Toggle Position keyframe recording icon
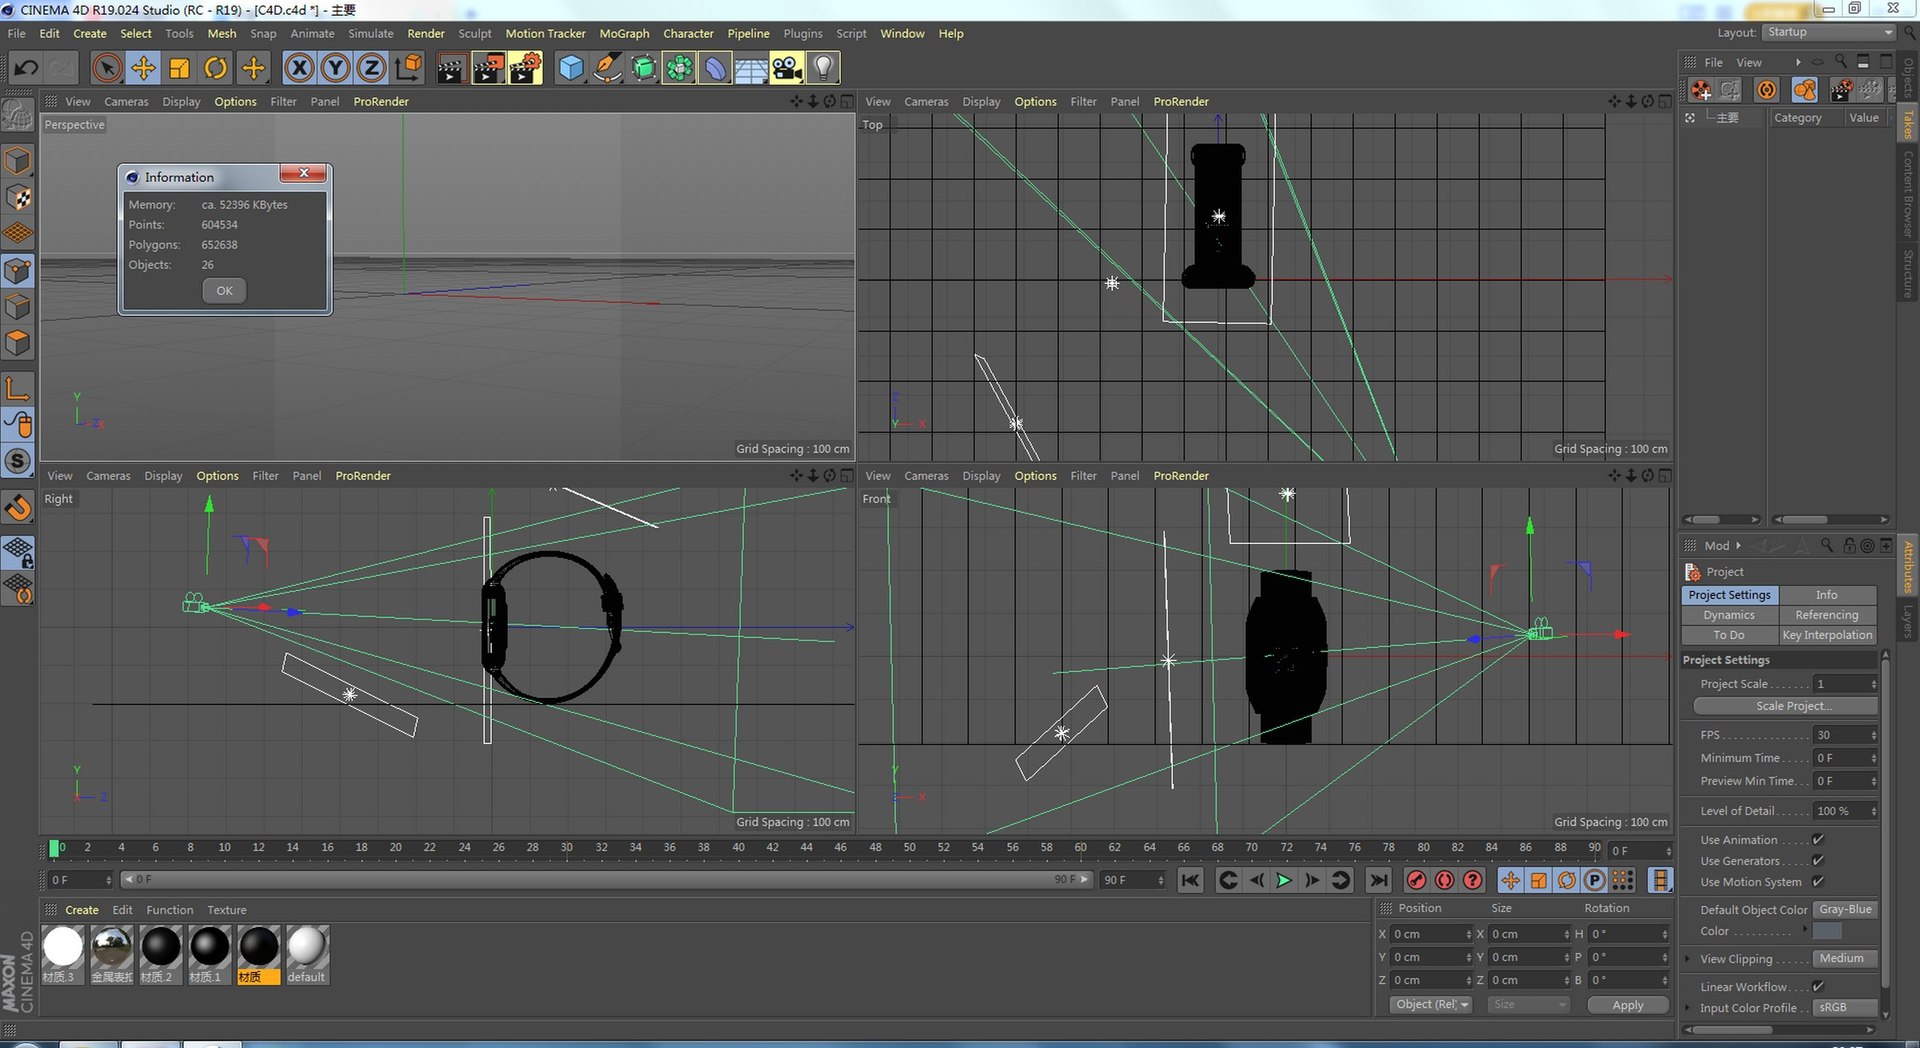Viewport: 1920px width, 1048px height. point(1510,880)
